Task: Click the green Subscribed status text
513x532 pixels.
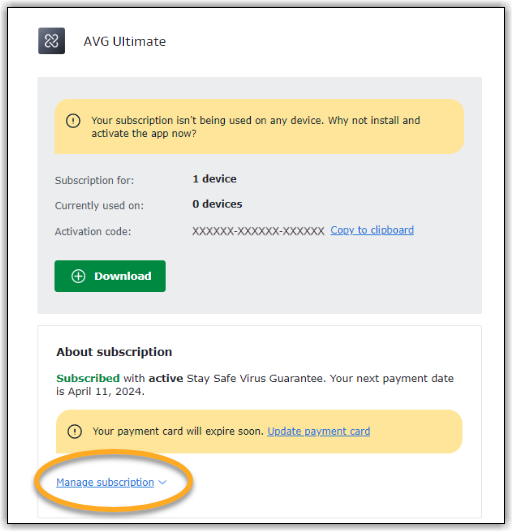Action: click(x=88, y=378)
